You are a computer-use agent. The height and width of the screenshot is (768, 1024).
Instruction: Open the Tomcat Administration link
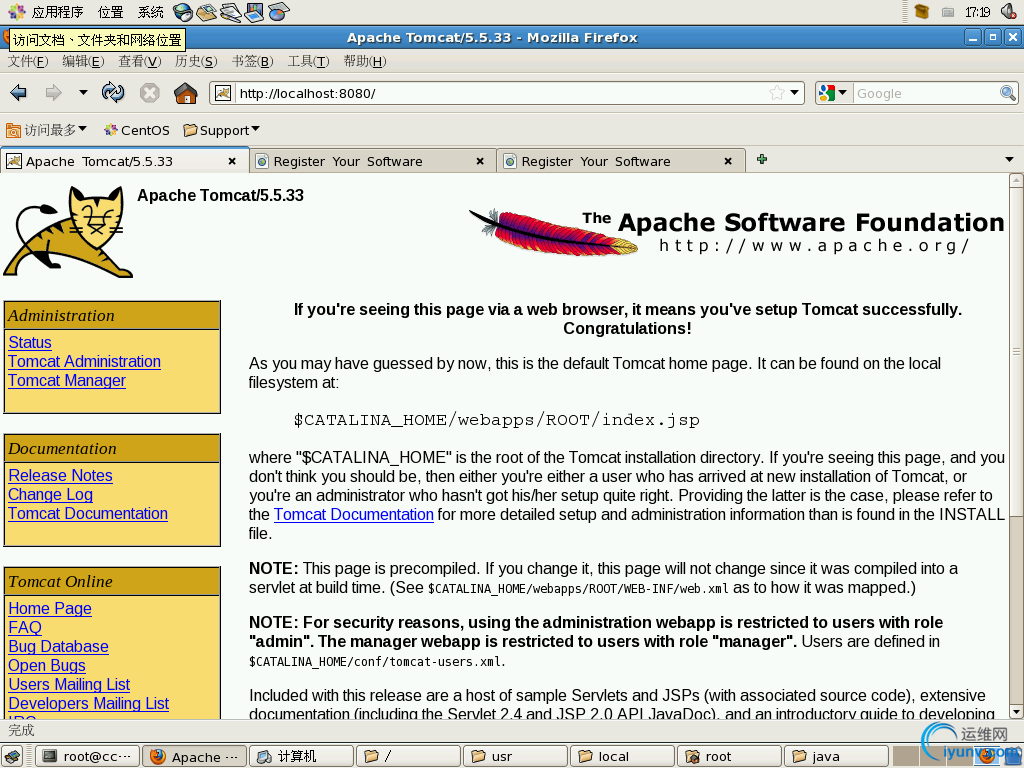coord(84,361)
